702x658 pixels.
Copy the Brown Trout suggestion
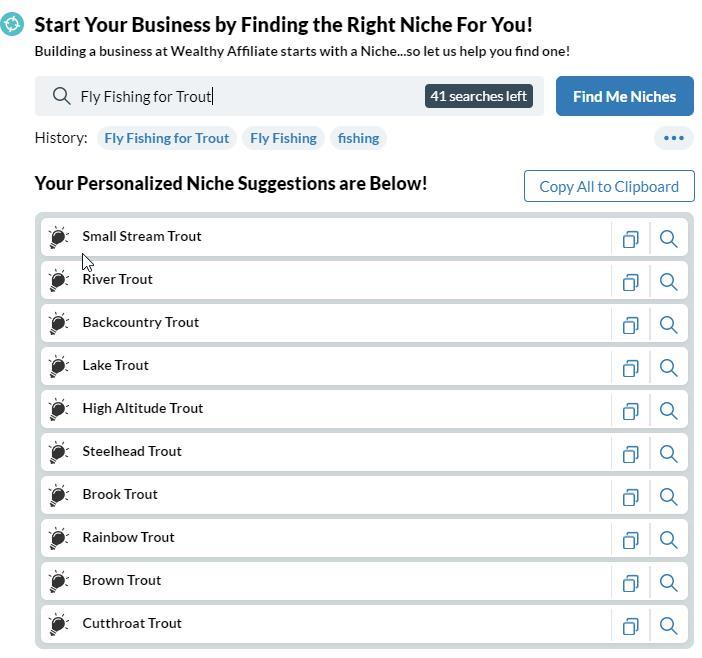pyautogui.click(x=630, y=583)
